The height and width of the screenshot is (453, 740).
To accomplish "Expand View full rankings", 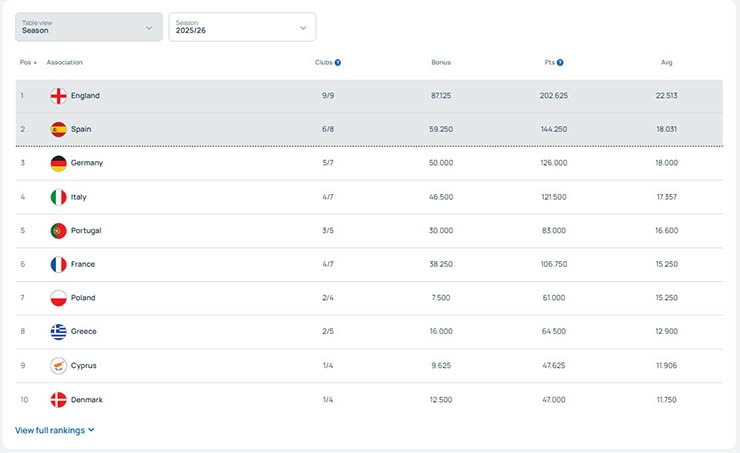I will [x=55, y=430].
